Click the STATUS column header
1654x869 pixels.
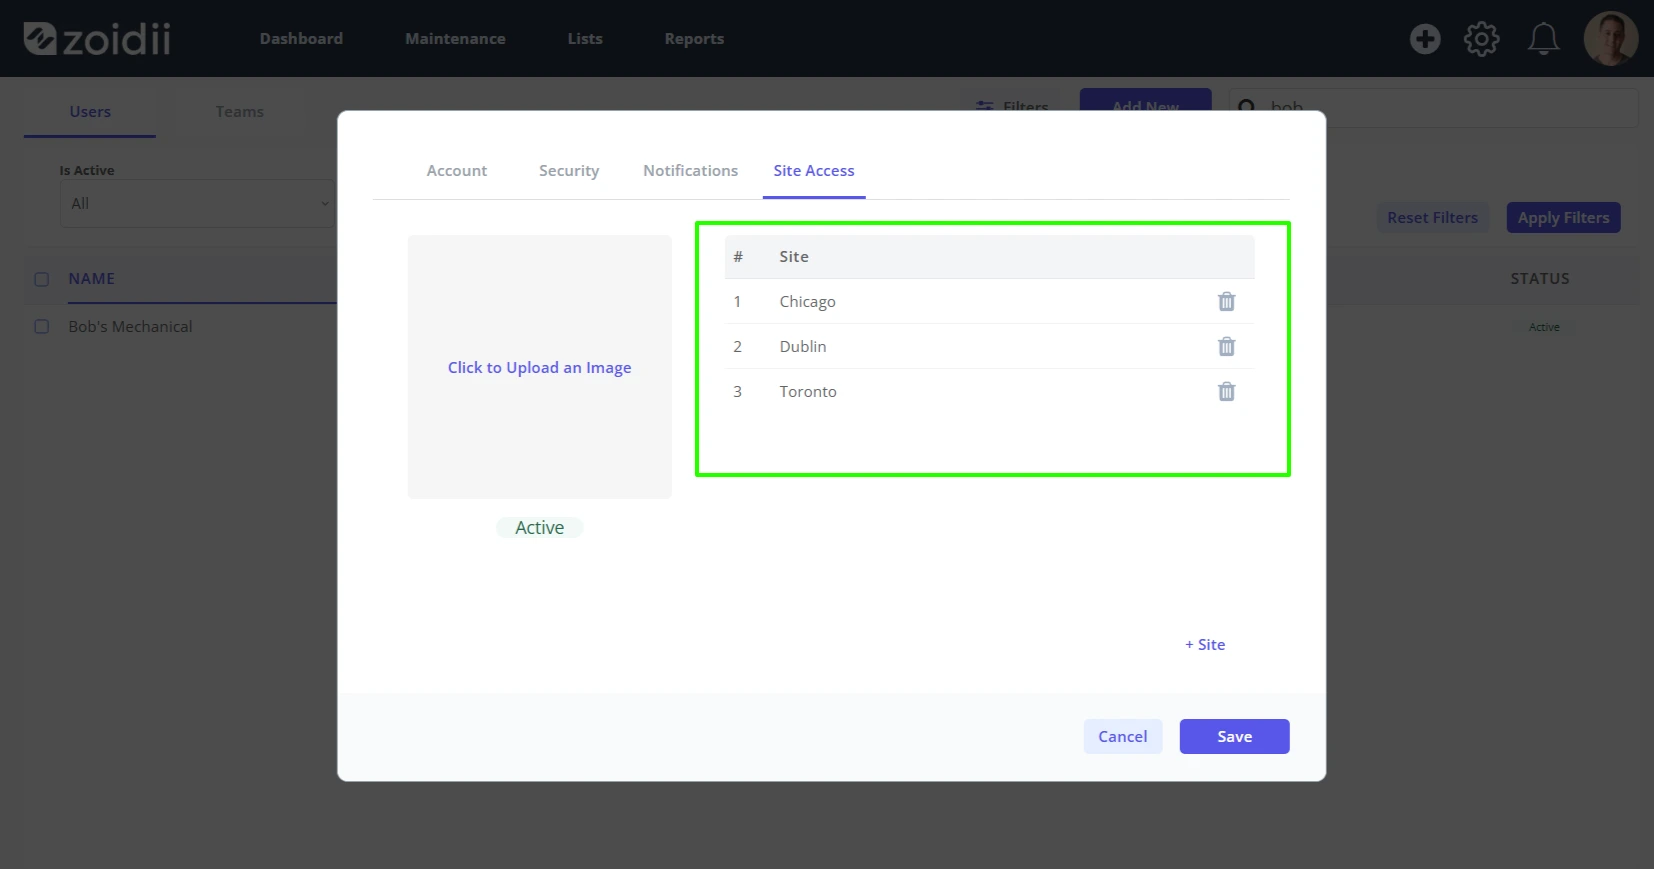(x=1540, y=279)
